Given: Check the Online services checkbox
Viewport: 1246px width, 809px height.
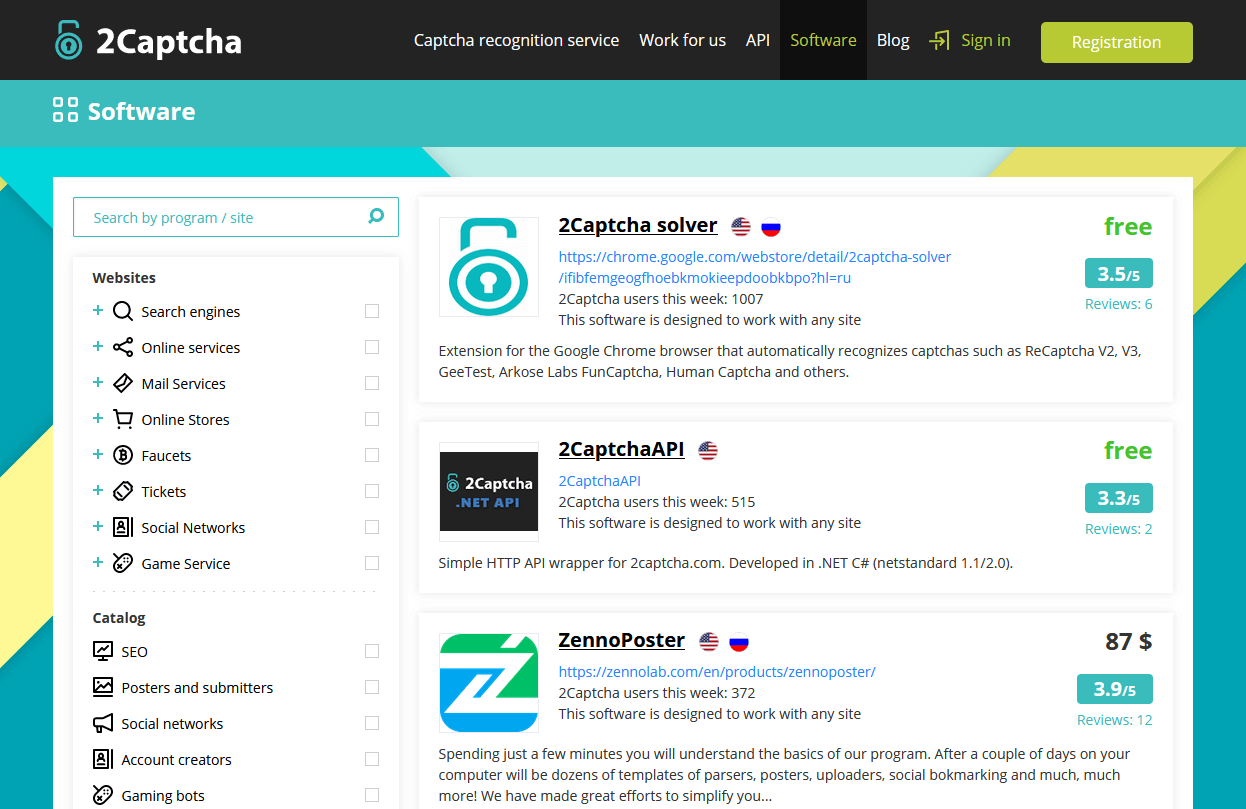Looking at the screenshot, I should point(372,347).
